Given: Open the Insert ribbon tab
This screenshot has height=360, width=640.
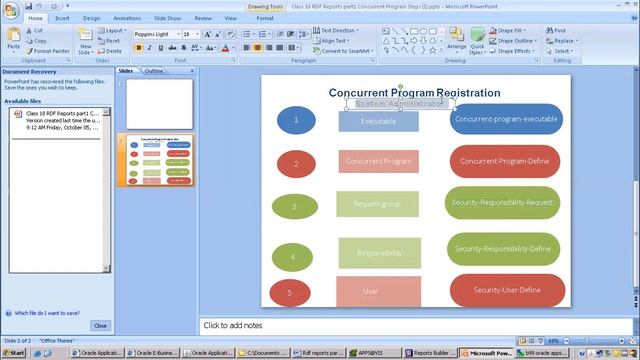Looking at the screenshot, I should pyautogui.click(x=62, y=18).
